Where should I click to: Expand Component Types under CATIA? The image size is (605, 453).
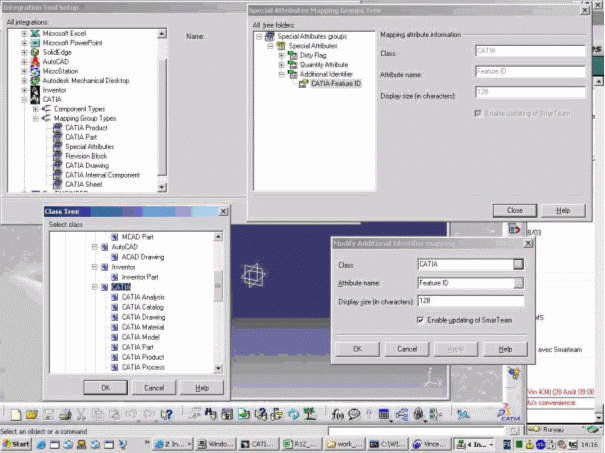(x=35, y=109)
